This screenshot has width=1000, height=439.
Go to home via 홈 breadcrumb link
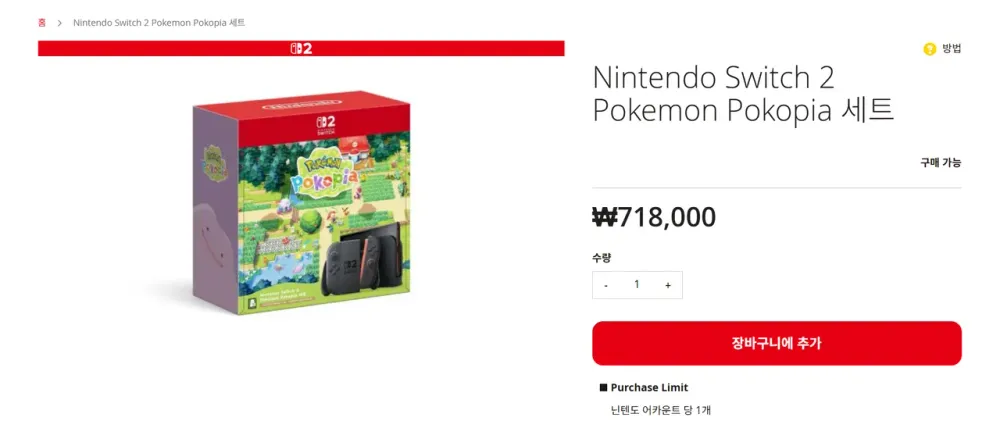click(42, 23)
